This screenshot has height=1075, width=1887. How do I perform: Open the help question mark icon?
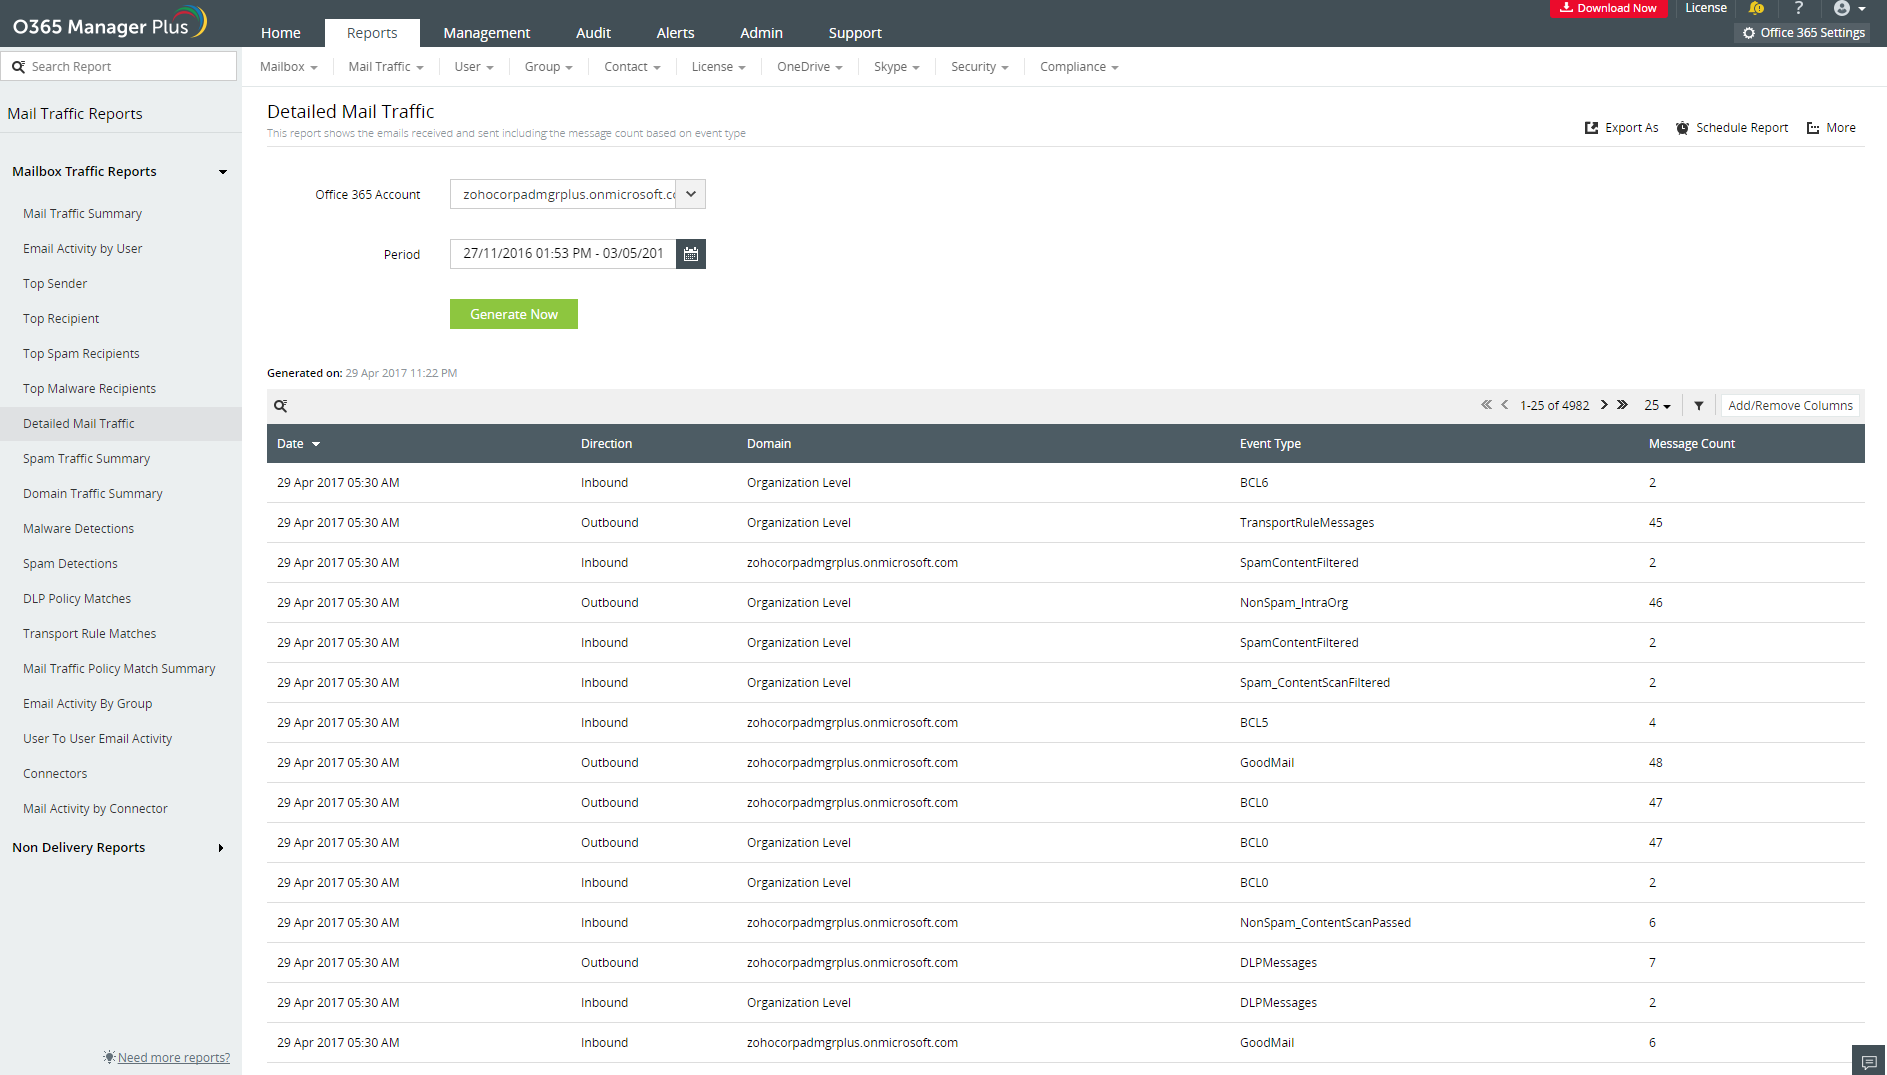point(1799,8)
